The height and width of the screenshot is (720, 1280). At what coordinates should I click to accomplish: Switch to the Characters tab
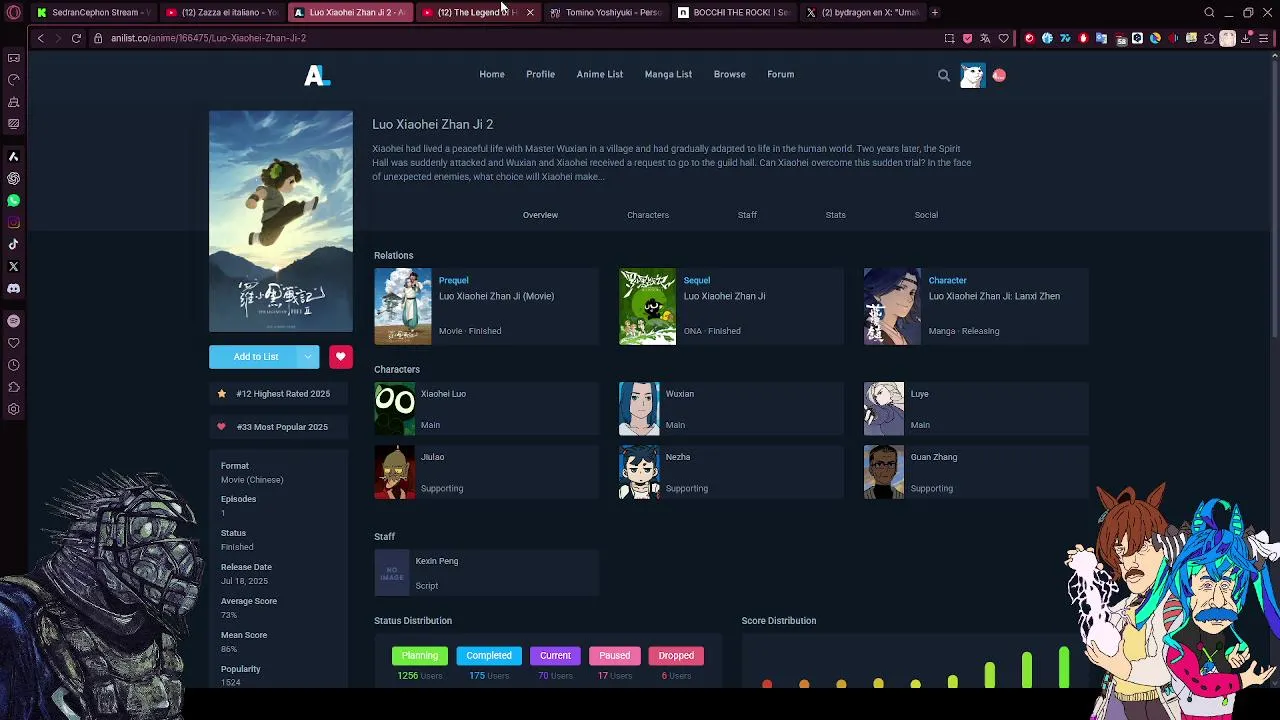pos(648,215)
